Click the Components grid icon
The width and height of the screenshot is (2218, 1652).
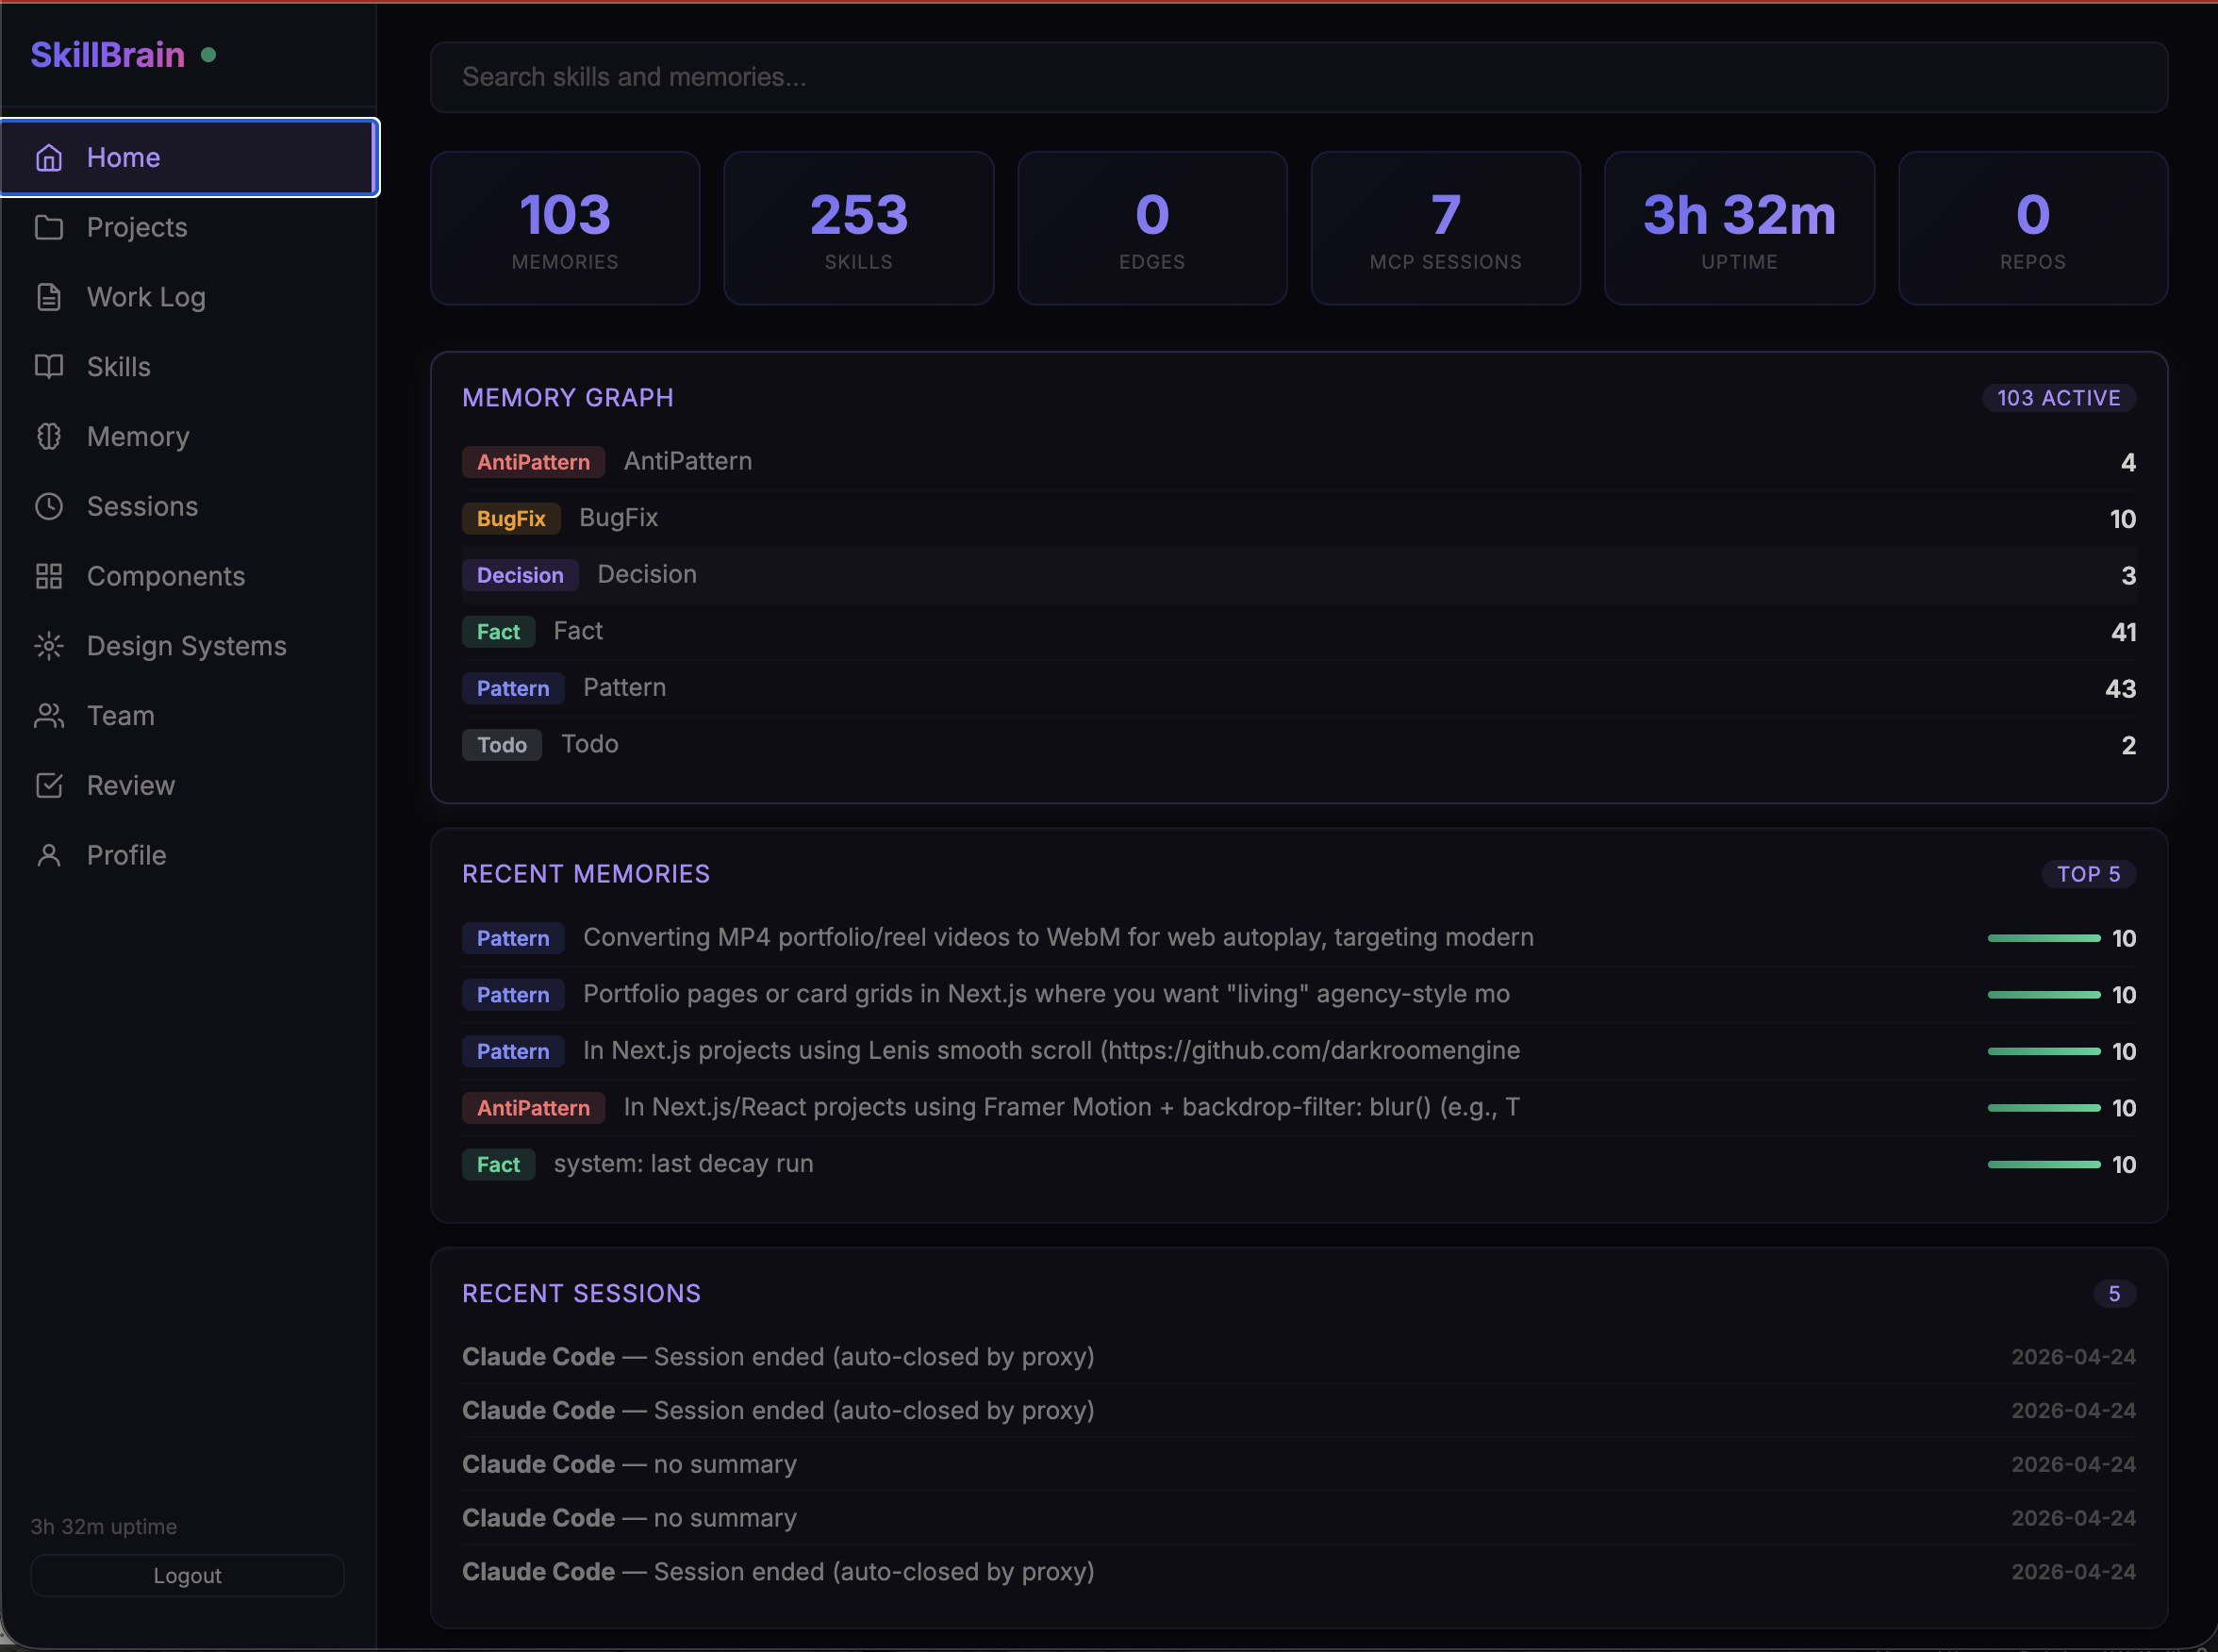(49, 576)
